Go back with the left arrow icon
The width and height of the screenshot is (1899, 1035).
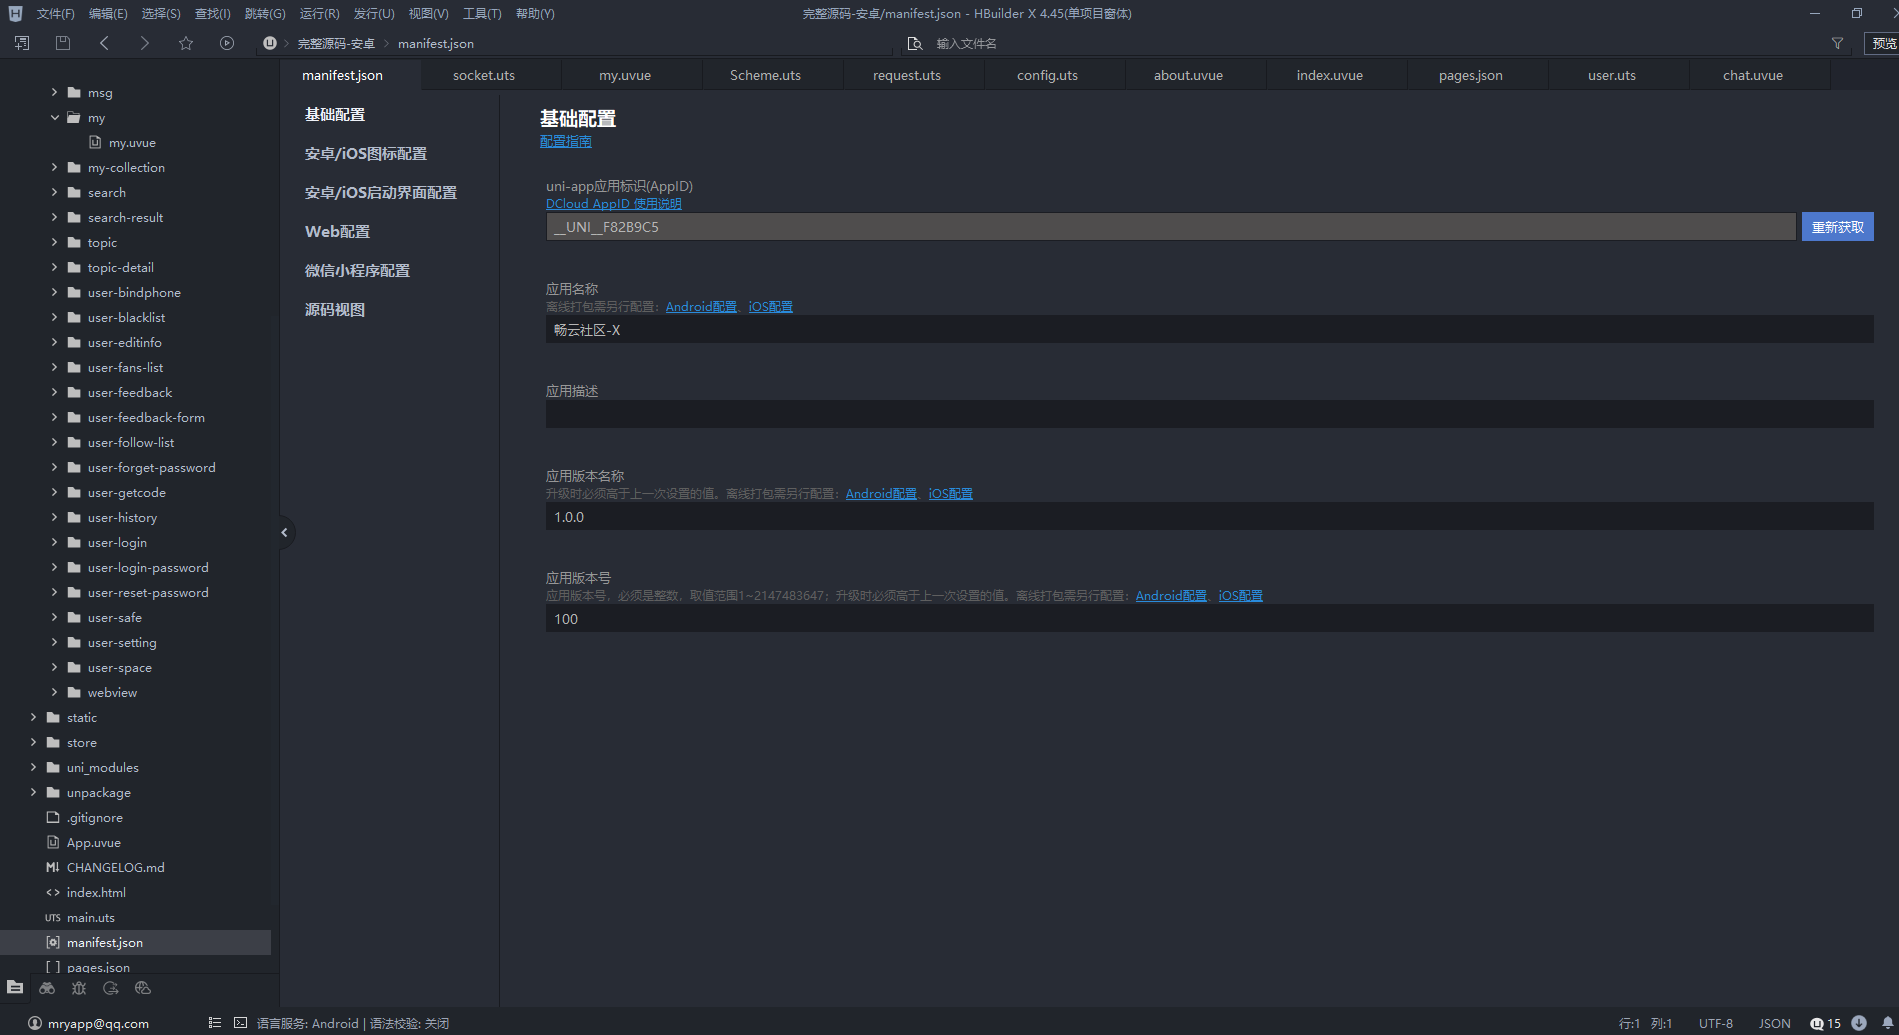pos(105,43)
